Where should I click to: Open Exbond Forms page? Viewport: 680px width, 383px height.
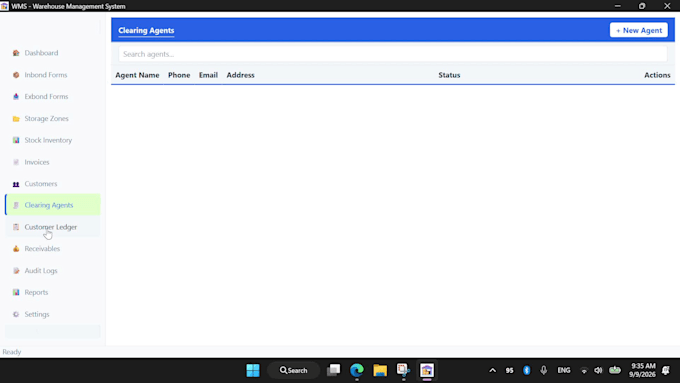[52, 96]
